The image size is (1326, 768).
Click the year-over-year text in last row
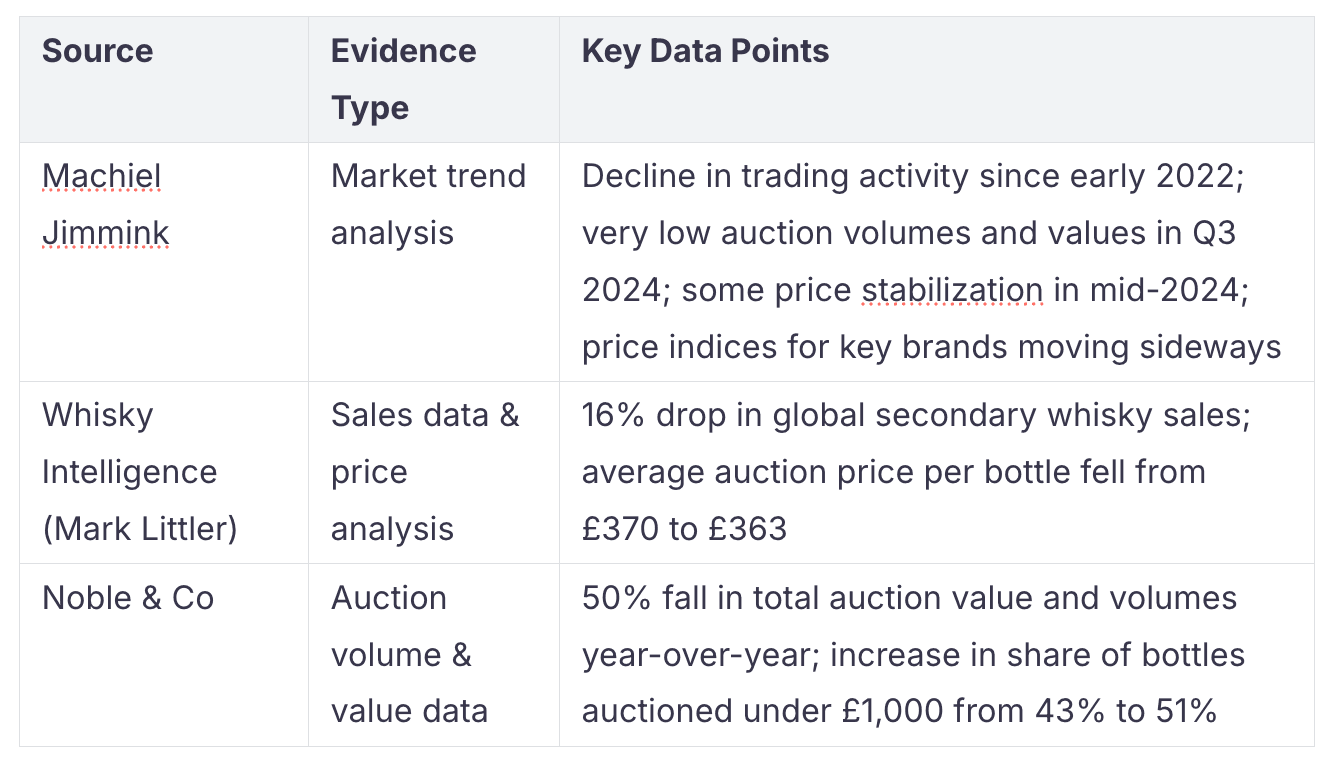[x=697, y=654]
